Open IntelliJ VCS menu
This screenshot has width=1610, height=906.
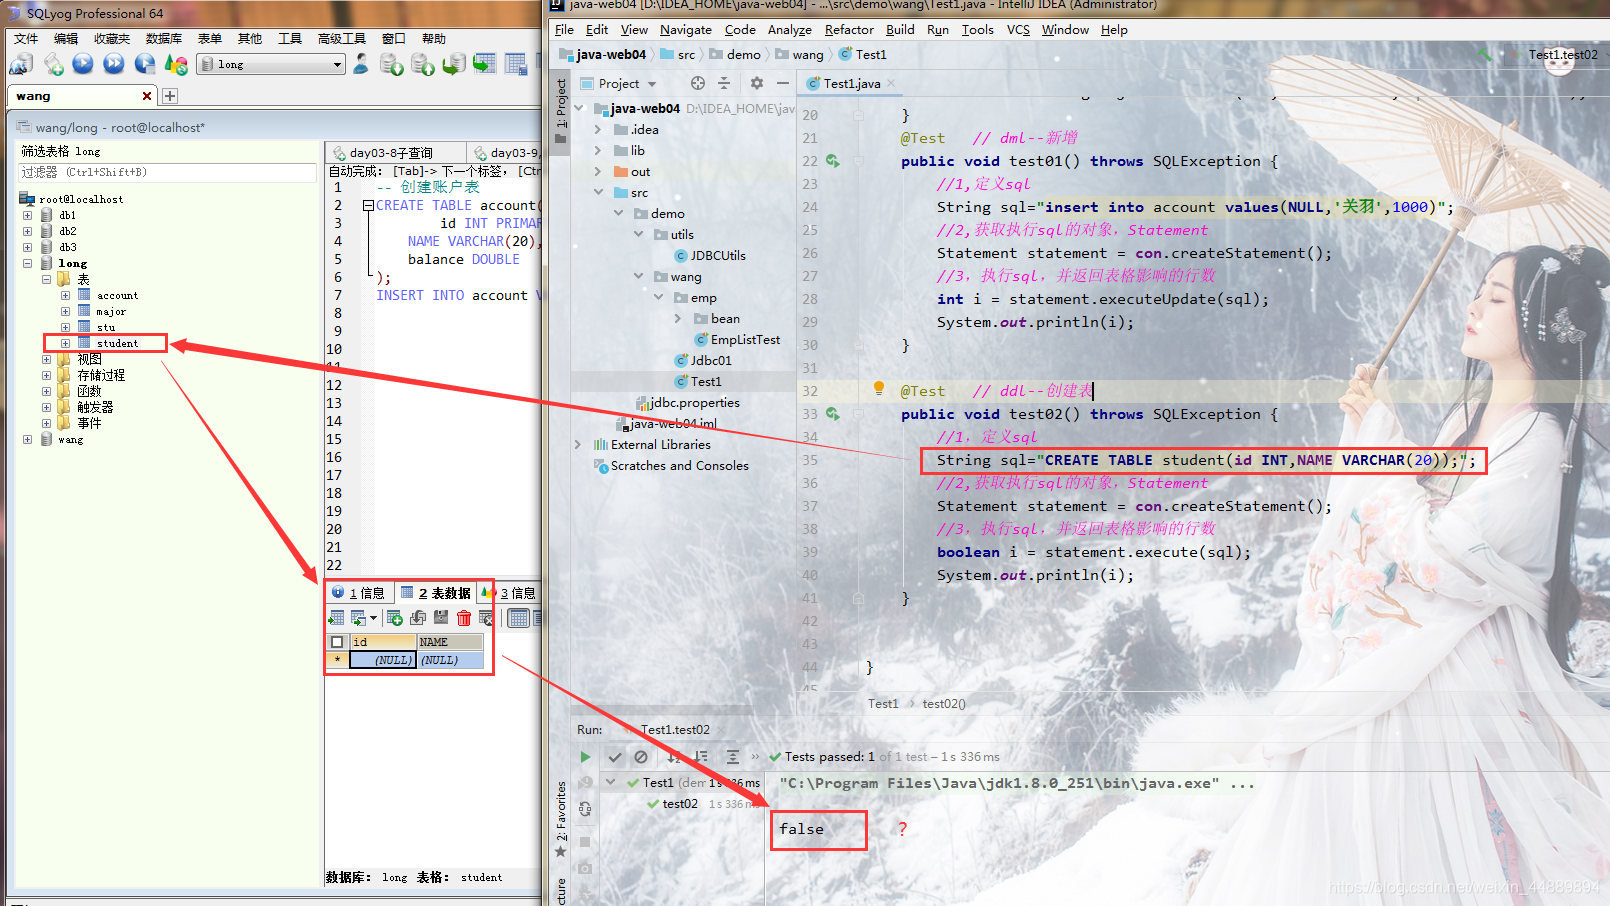[1018, 29]
